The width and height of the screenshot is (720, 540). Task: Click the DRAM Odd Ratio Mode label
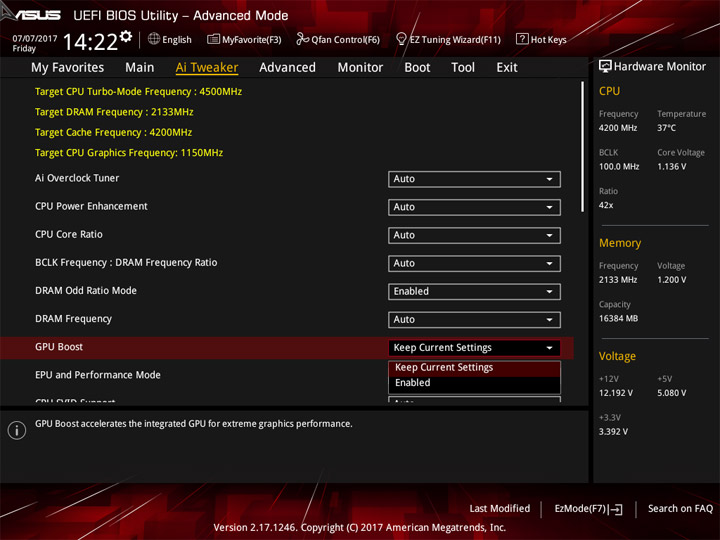click(x=86, y=291)
